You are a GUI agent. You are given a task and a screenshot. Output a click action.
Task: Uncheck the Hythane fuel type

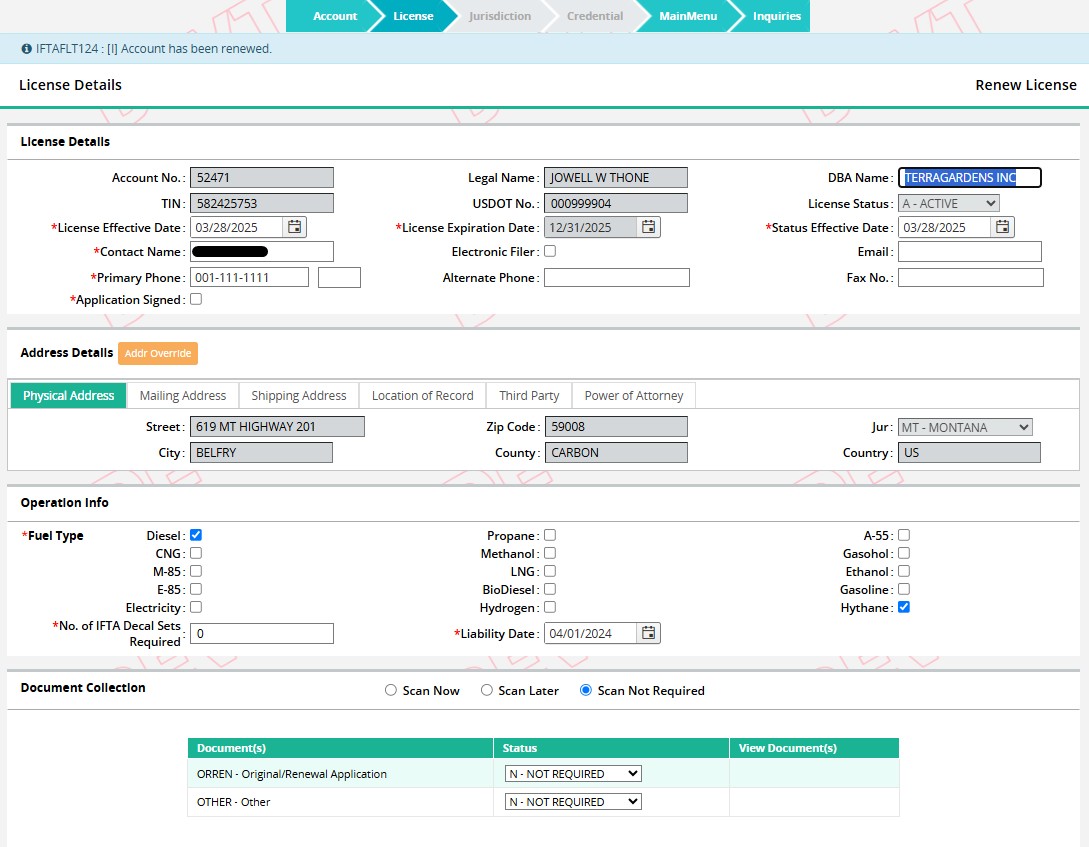(x=904, y=607)
